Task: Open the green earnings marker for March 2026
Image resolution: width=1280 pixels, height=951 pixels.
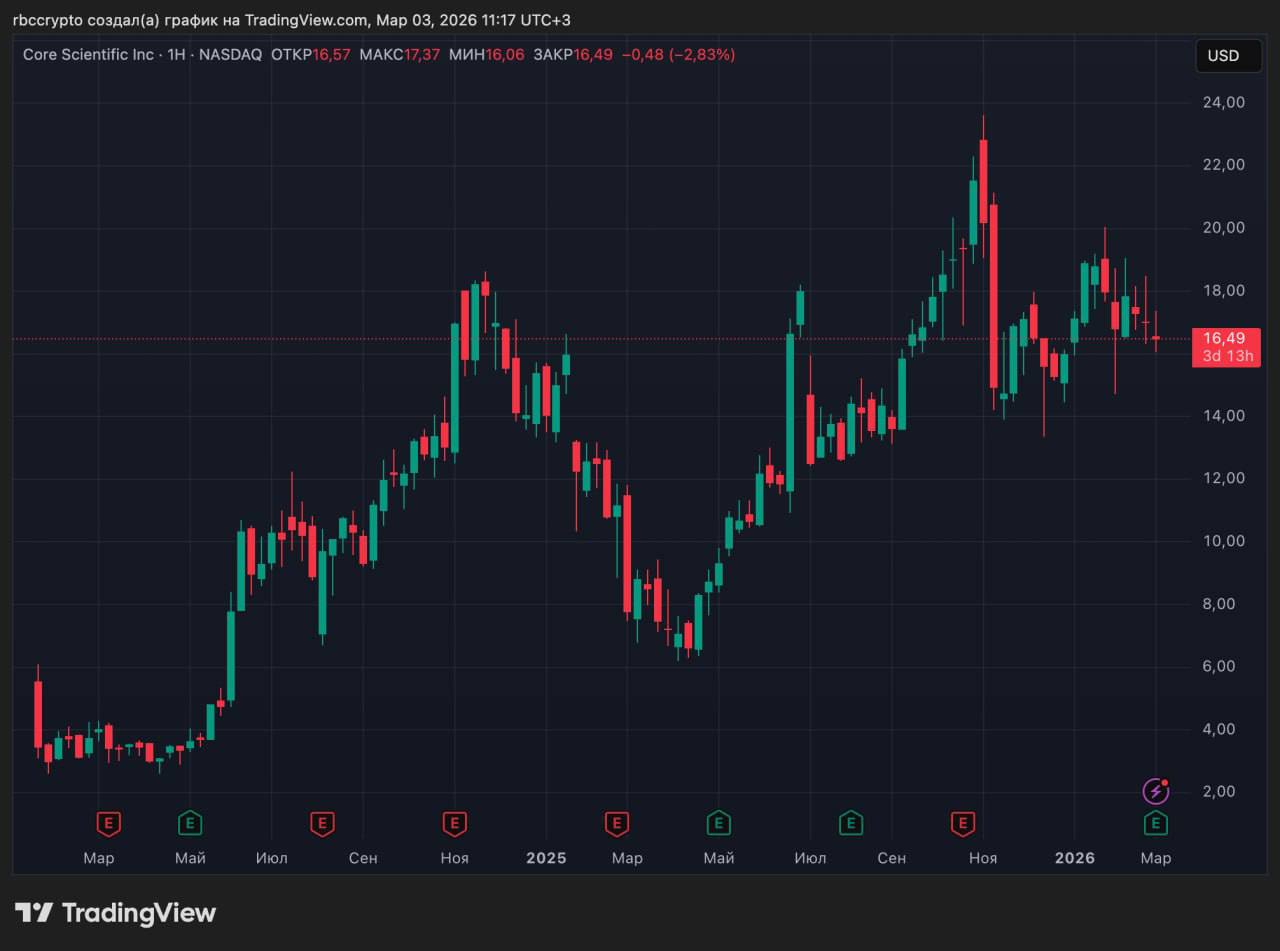Action: pos(1156,824)
